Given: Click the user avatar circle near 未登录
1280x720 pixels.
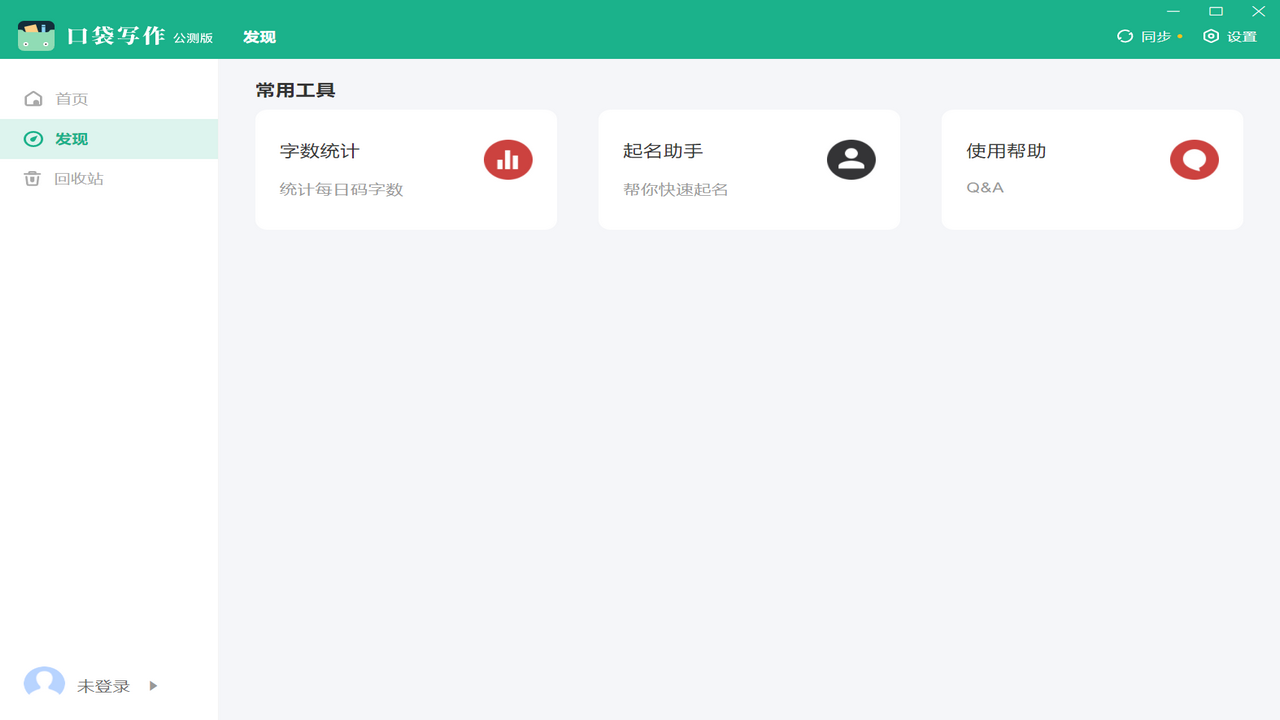Looking at the screenshot, I should point(44,684).
